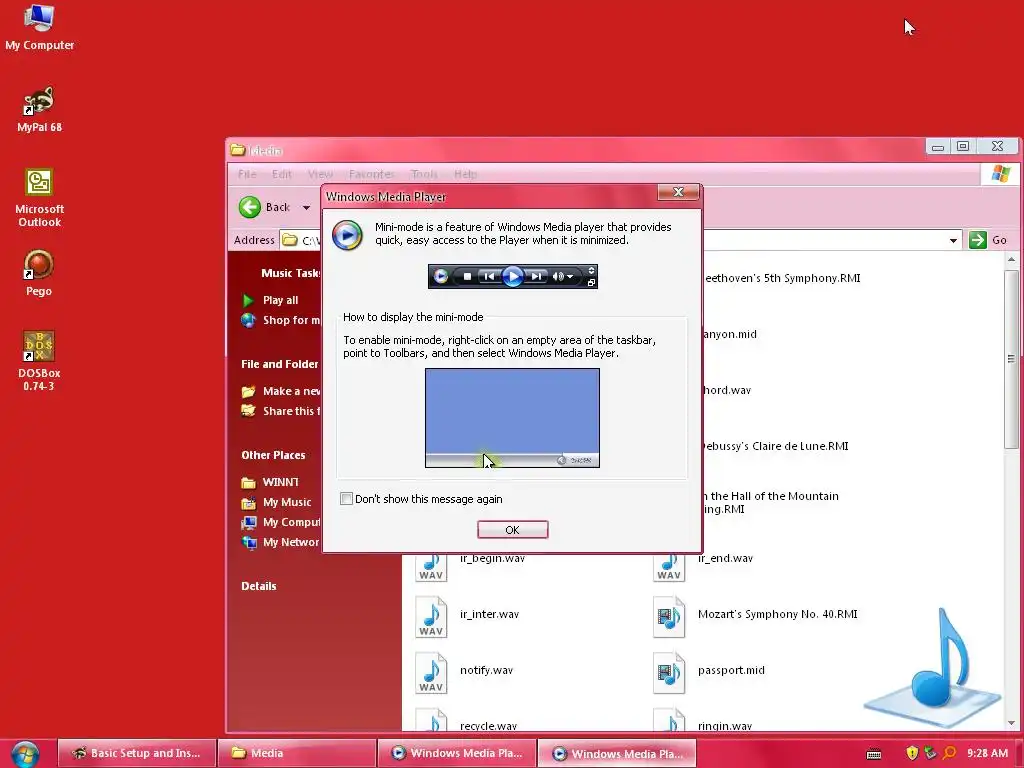Open File menu in Media window
The image size is (1024, 768).
[x=247, y=174]
